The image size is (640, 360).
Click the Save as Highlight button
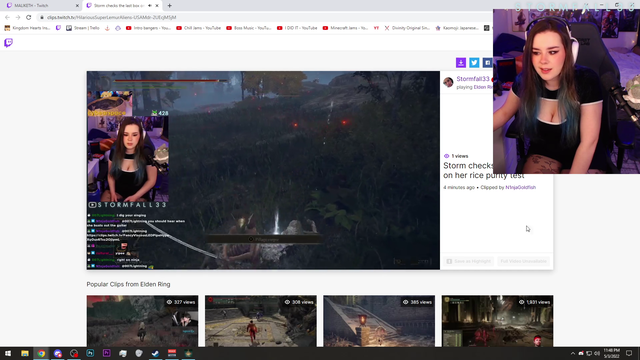pos(469,261)
